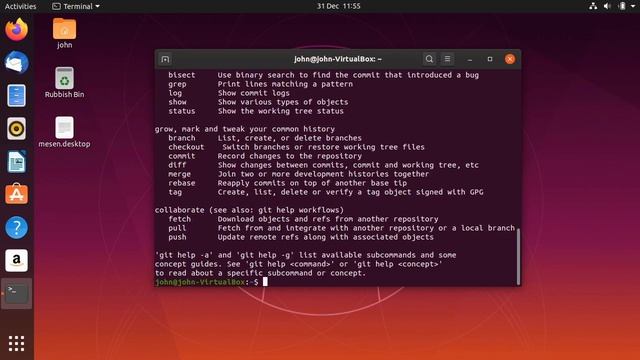Open the Files manager in dock
640x360 pixels.
click(x=16, y=96)
